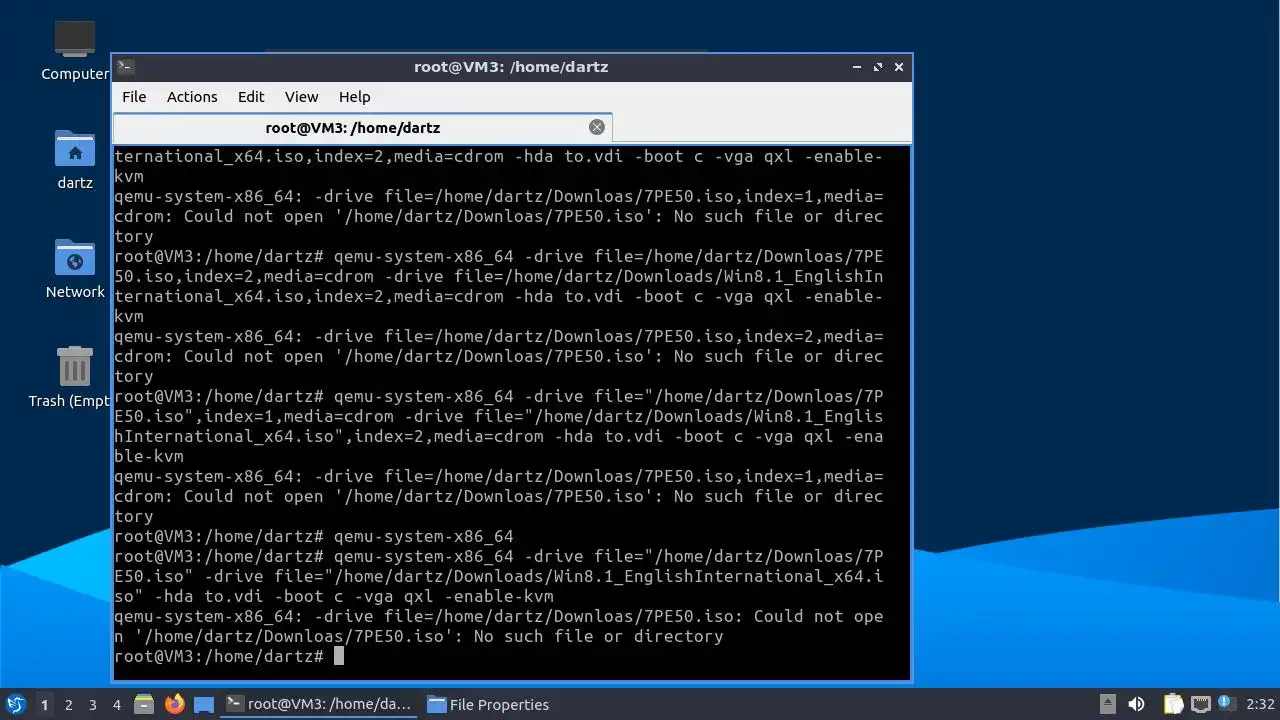Switch to workspace 2

(69, 705)
